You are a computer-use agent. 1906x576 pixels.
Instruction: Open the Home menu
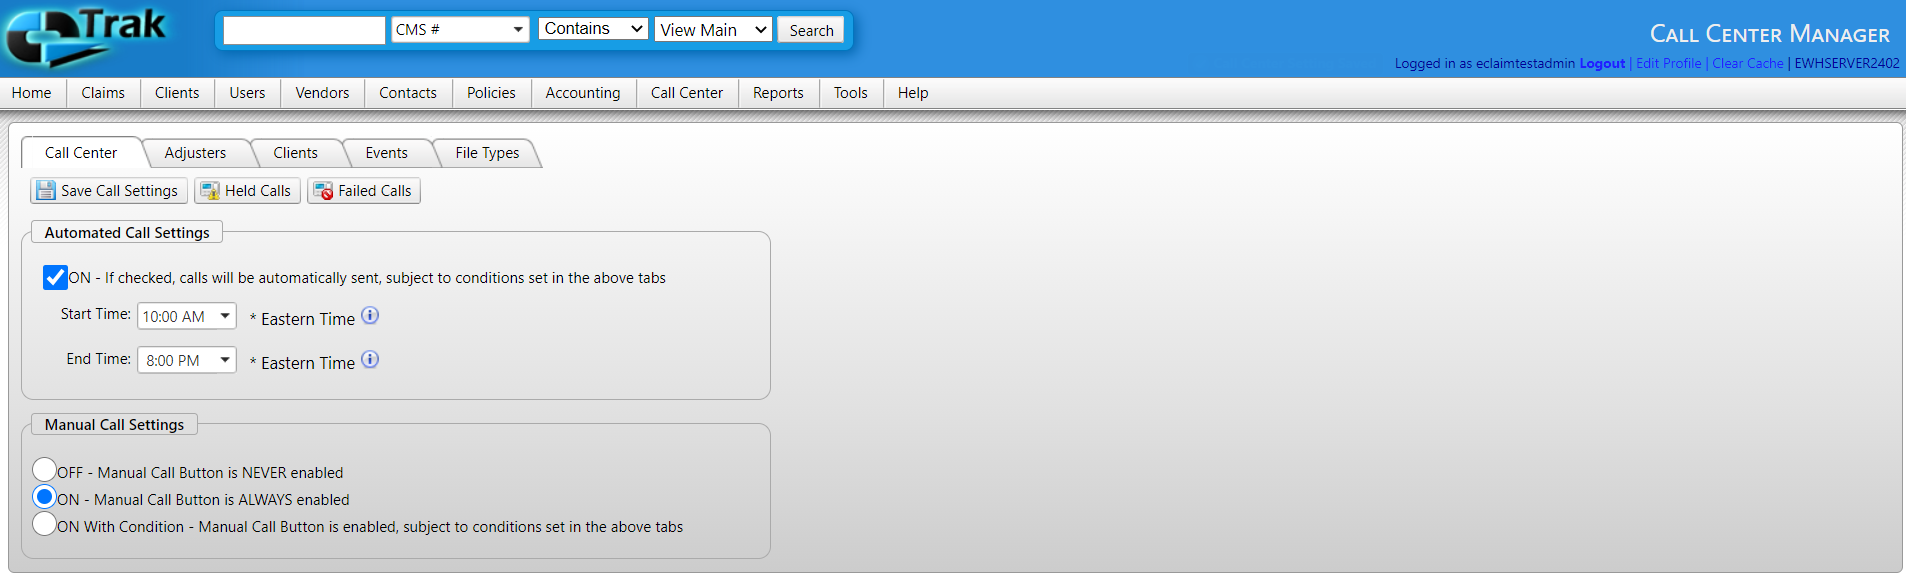pyautogui.click(x=32, y=93)
